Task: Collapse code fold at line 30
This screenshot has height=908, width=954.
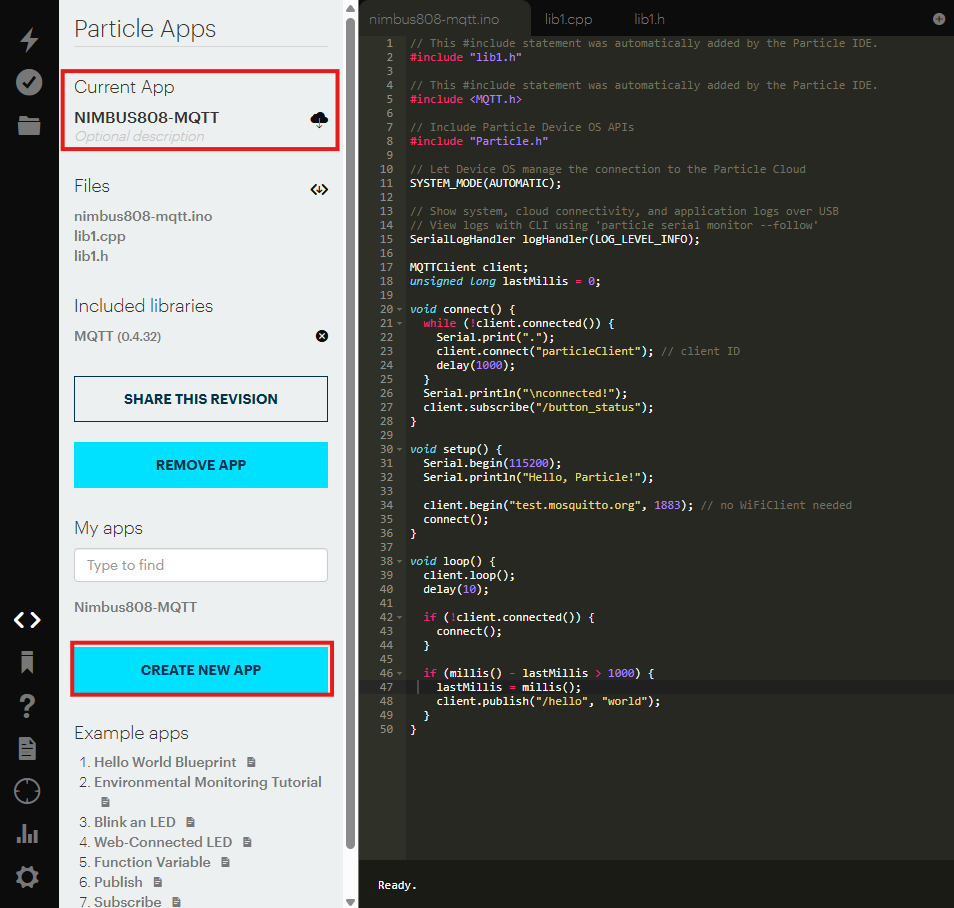Action: [400, 449]
